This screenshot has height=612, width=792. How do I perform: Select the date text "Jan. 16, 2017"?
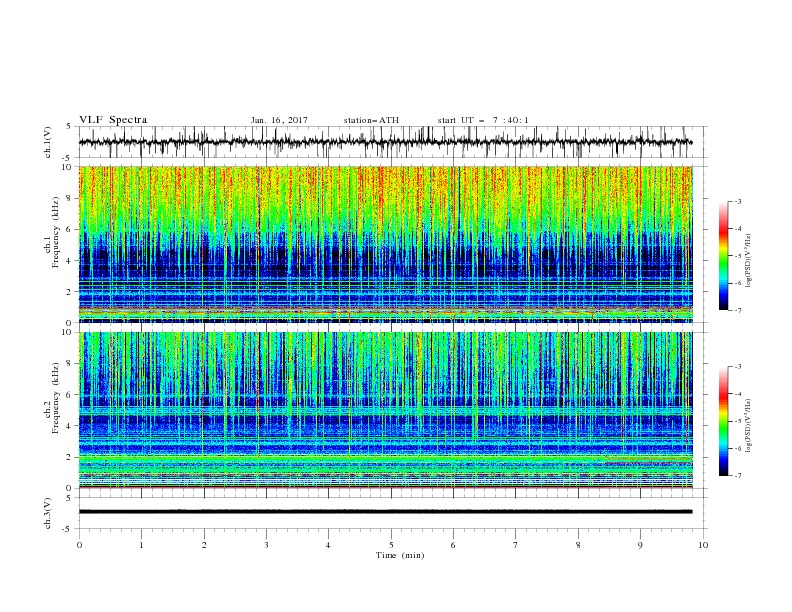[x=279, y=120]
